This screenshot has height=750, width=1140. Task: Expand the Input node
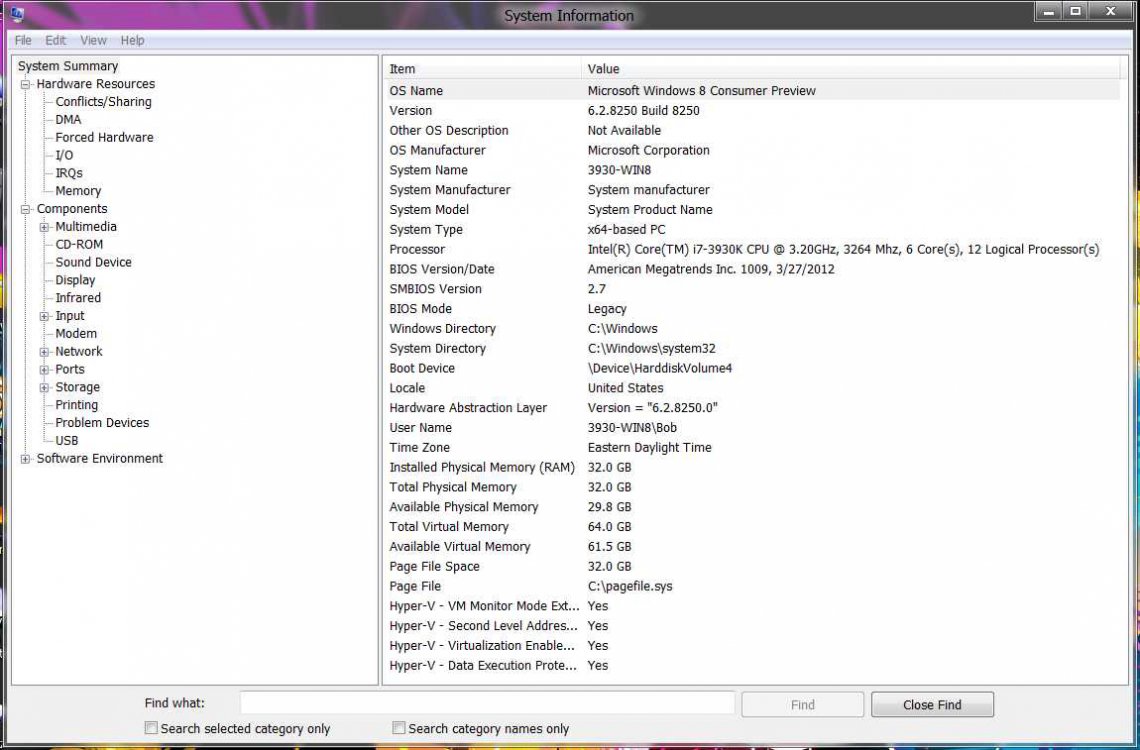point(45,316)
